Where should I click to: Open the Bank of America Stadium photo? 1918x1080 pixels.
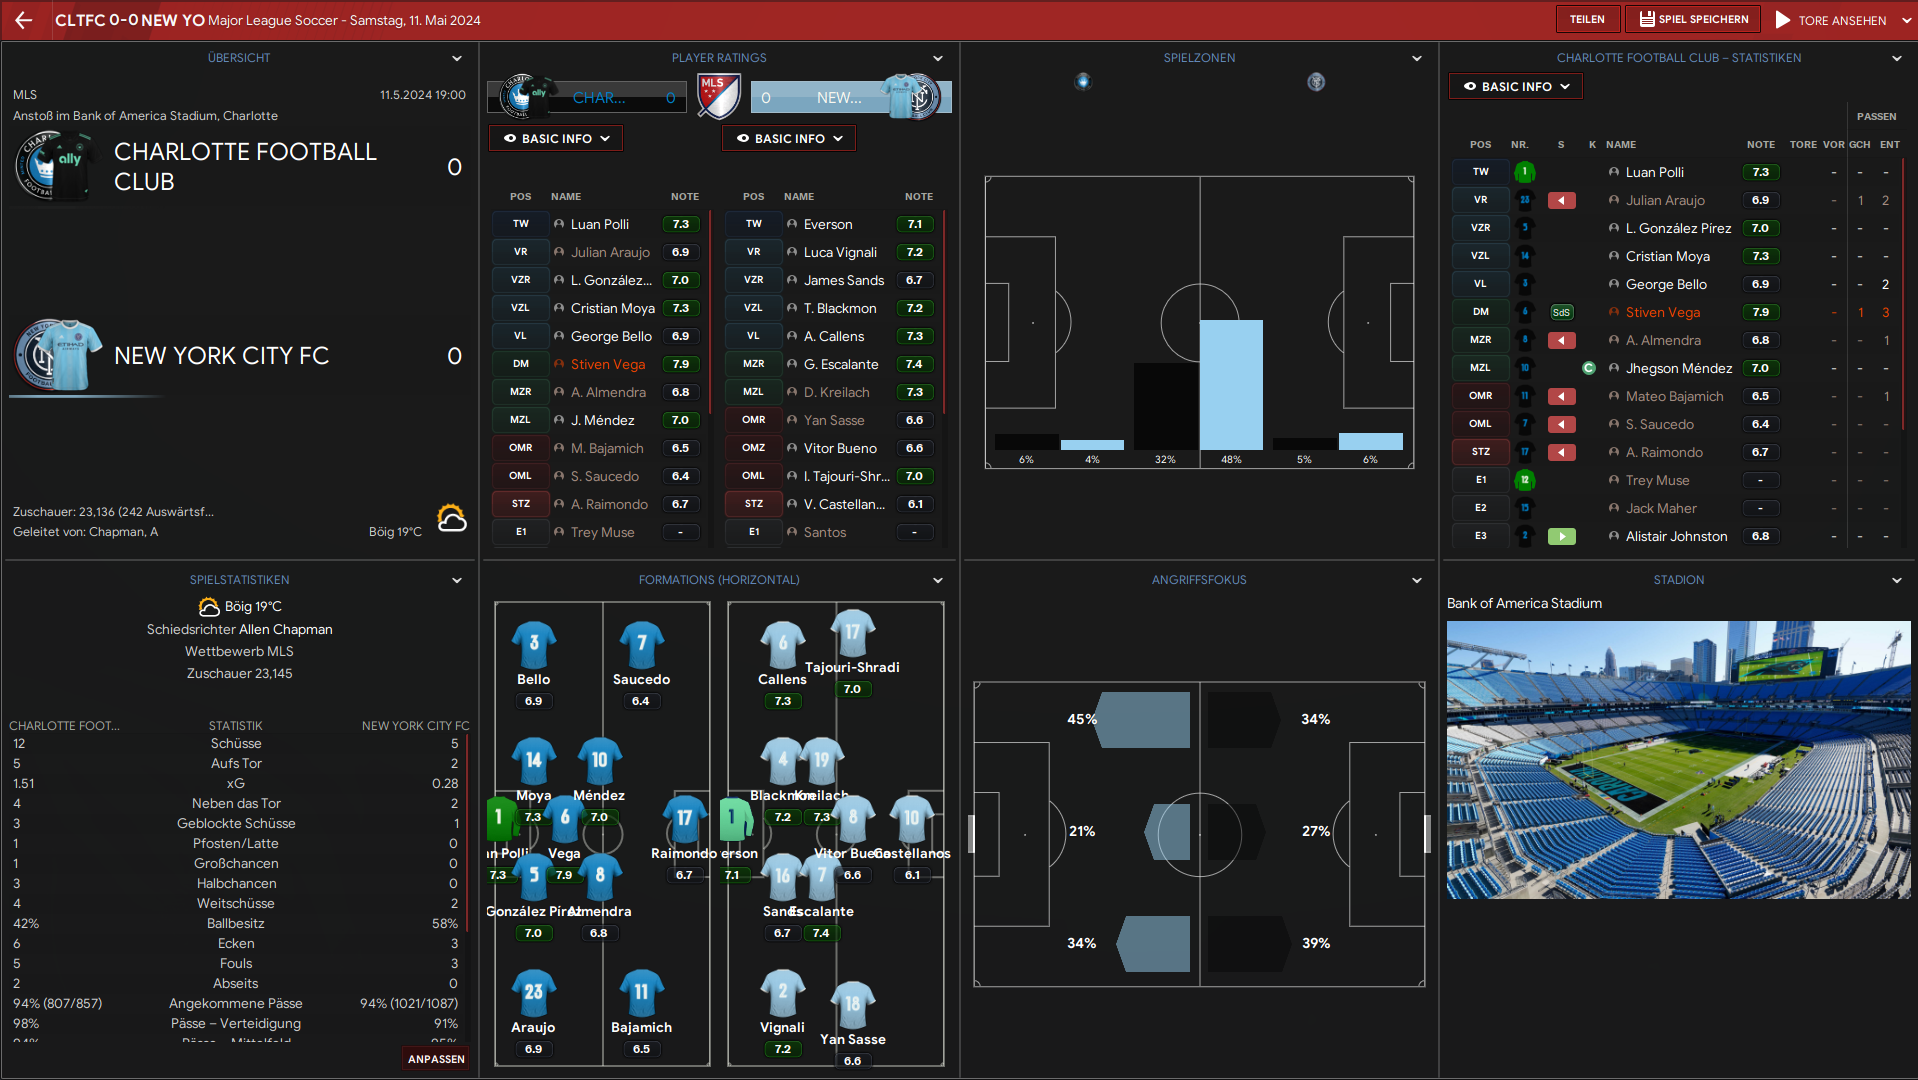(x=1678, y=760)
